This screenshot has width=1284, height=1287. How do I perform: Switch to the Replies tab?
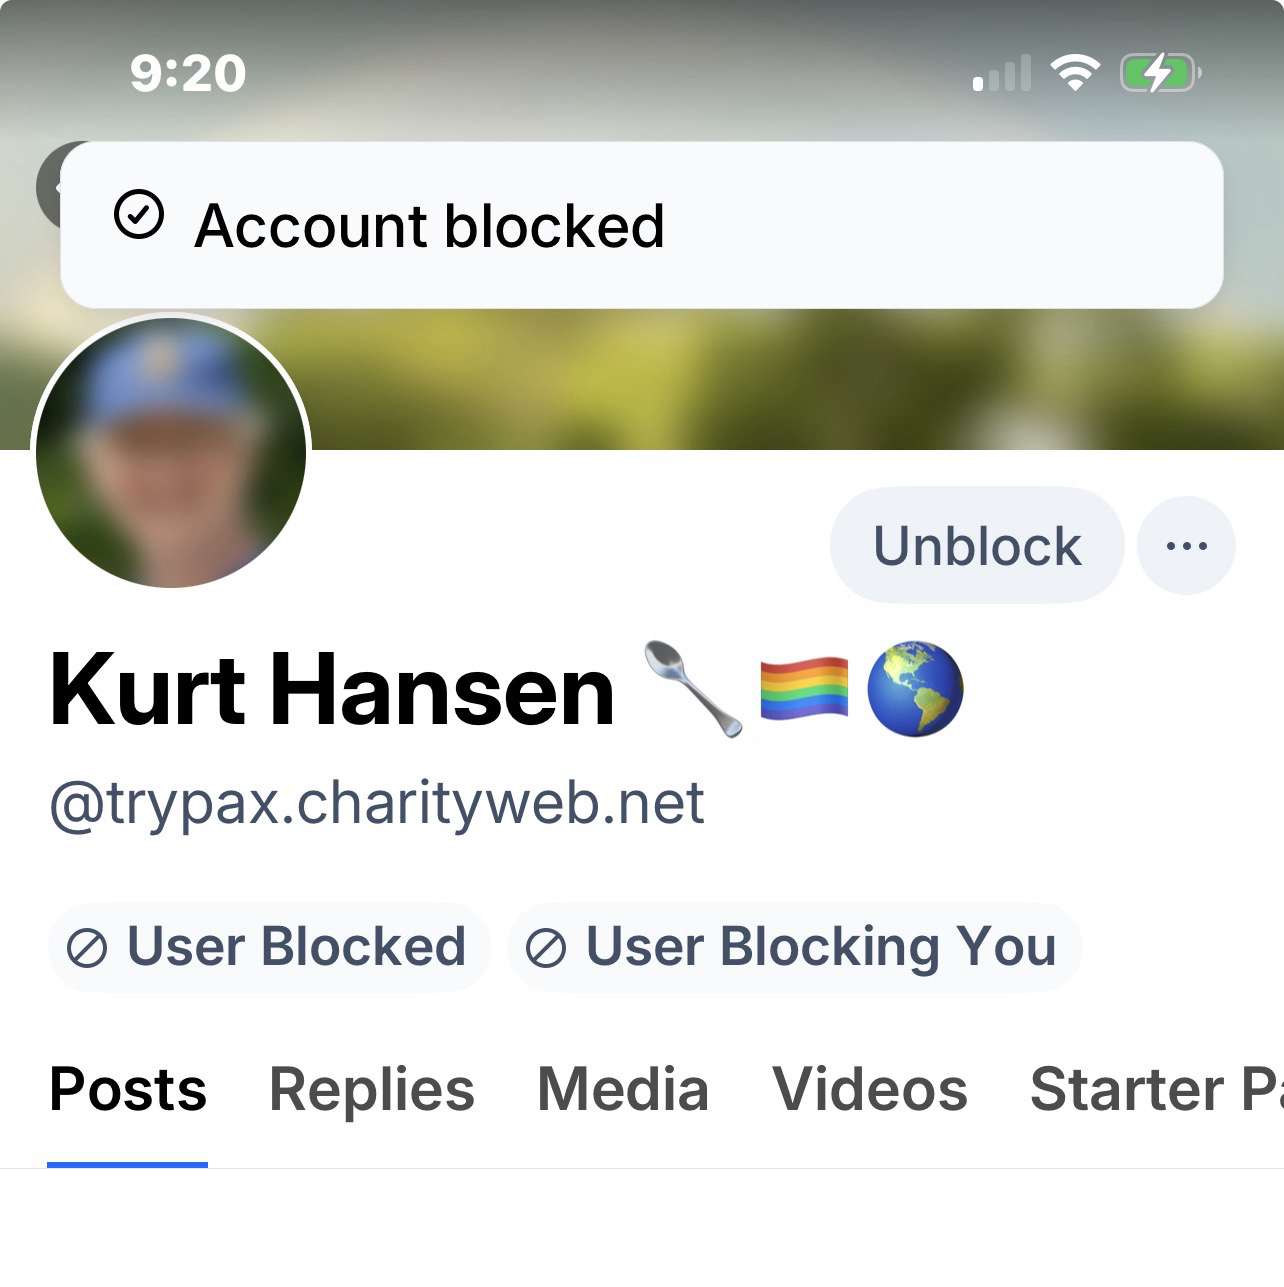[x=372, y=1090]
